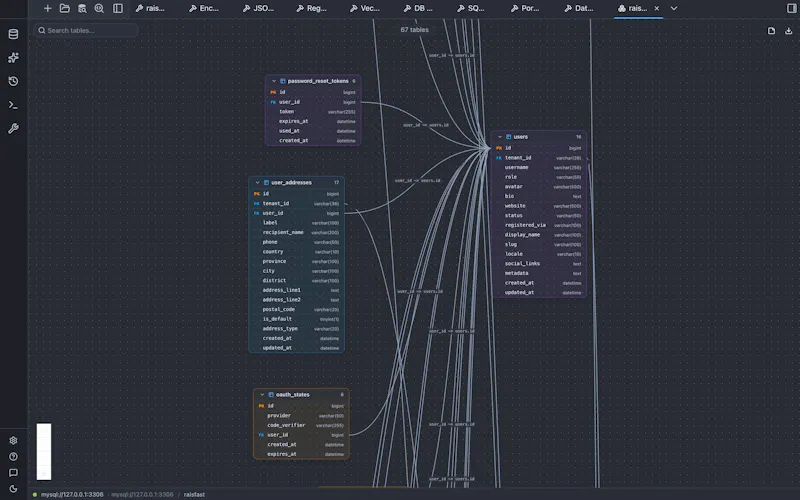Screen dimensions: 800x500
Task: Switch to the Por... tab
Action: [x=525, y=8]
